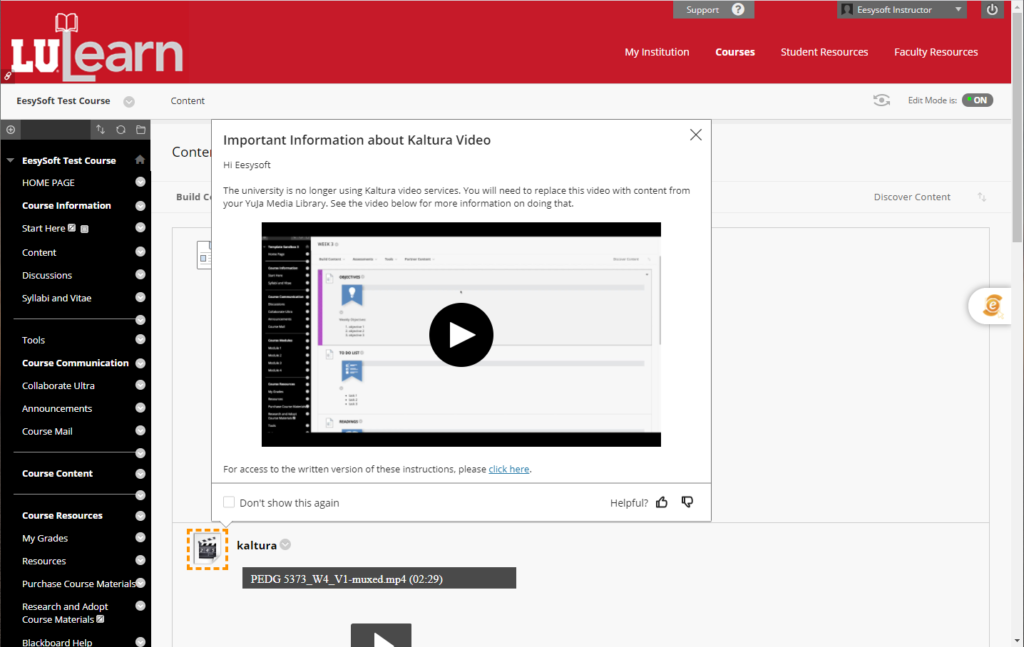Click the thumbs down icon

[687, 502]
